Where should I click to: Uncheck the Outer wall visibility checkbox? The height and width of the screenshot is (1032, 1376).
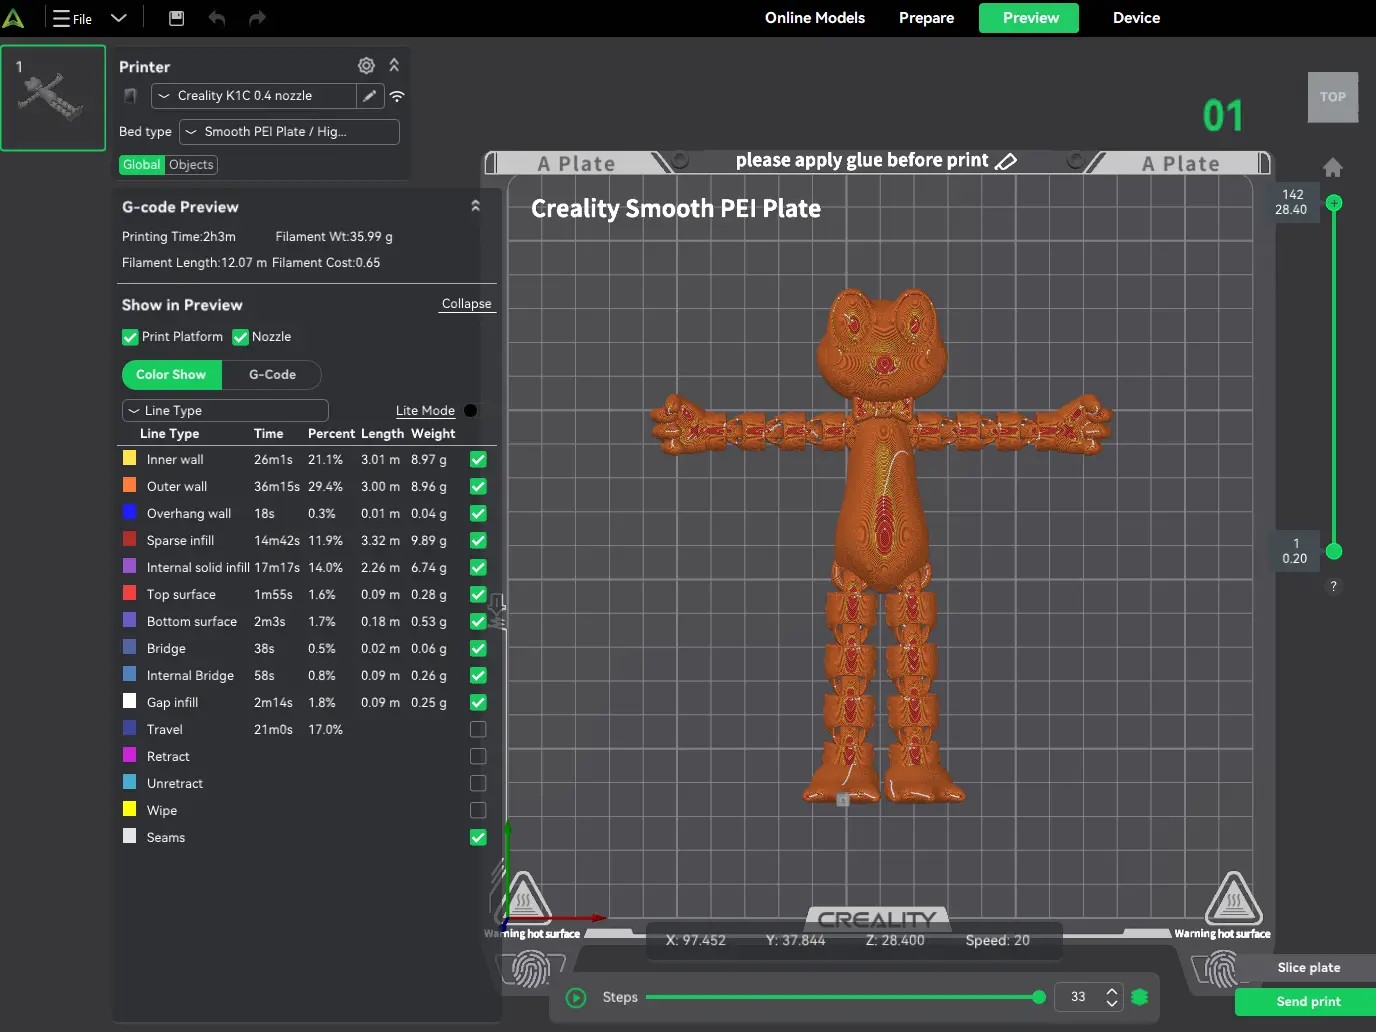[478, 487]
